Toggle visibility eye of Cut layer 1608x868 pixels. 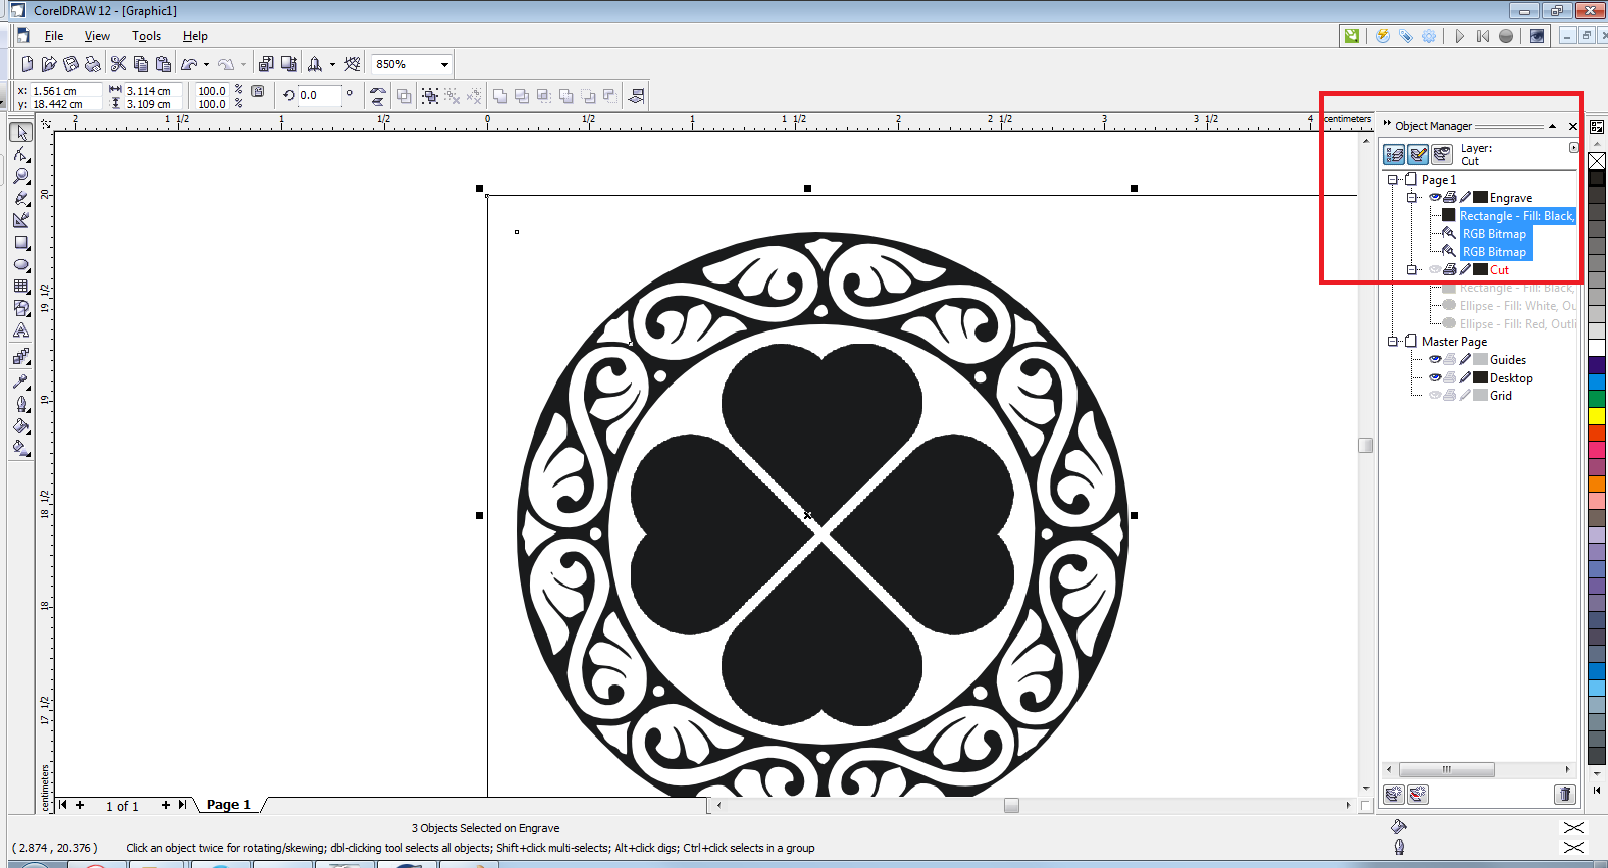[x=1435, y=269]
